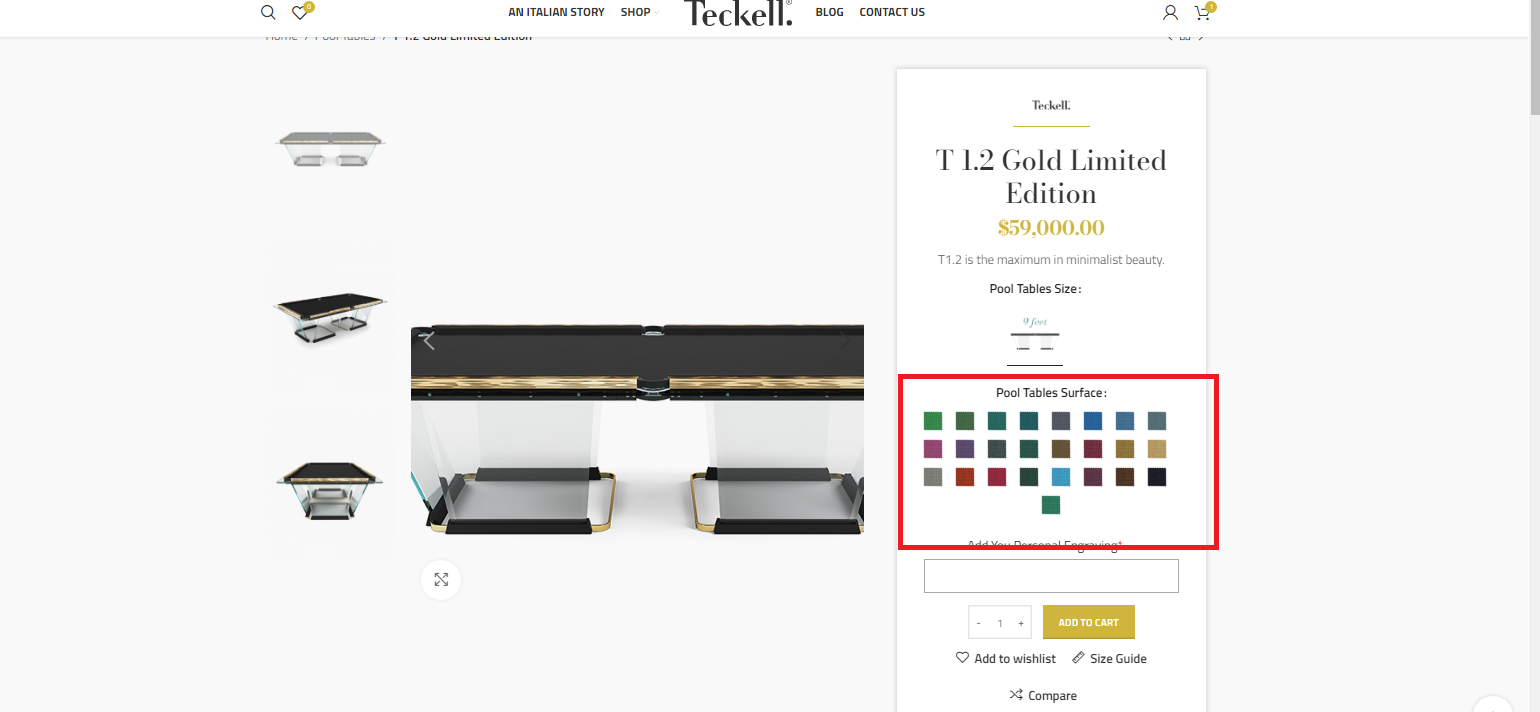
Task: Select the light blue cloth swatch
Action: (1061, 477)
